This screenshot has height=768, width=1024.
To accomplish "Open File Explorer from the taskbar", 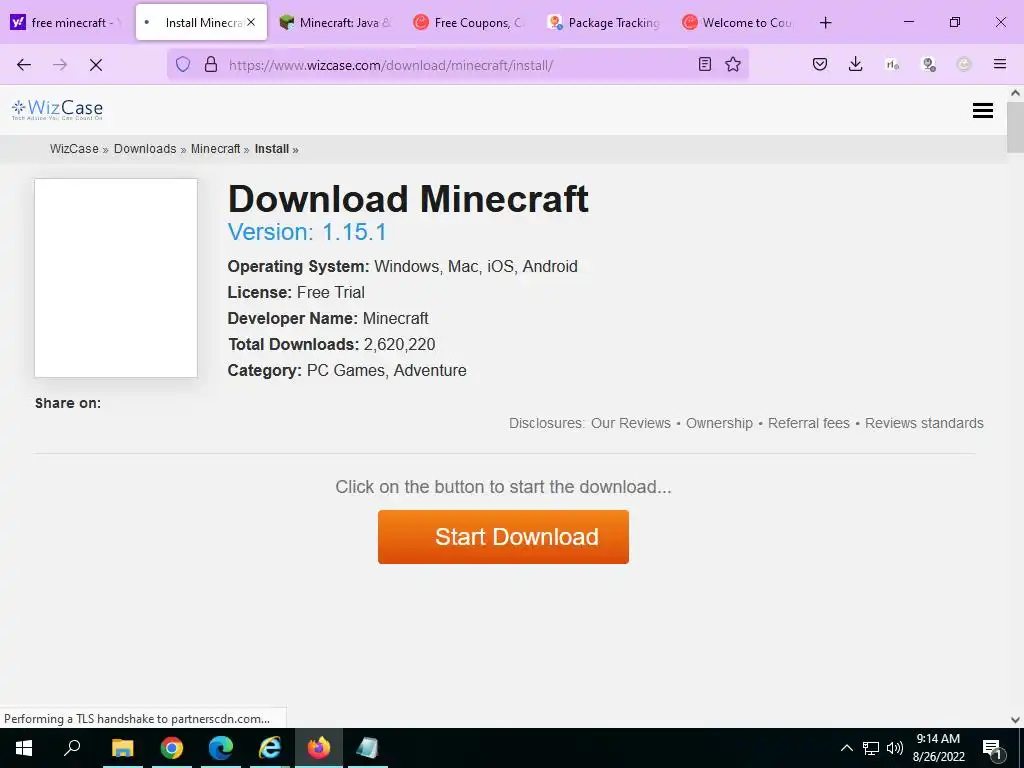I will tap(122, 748).
